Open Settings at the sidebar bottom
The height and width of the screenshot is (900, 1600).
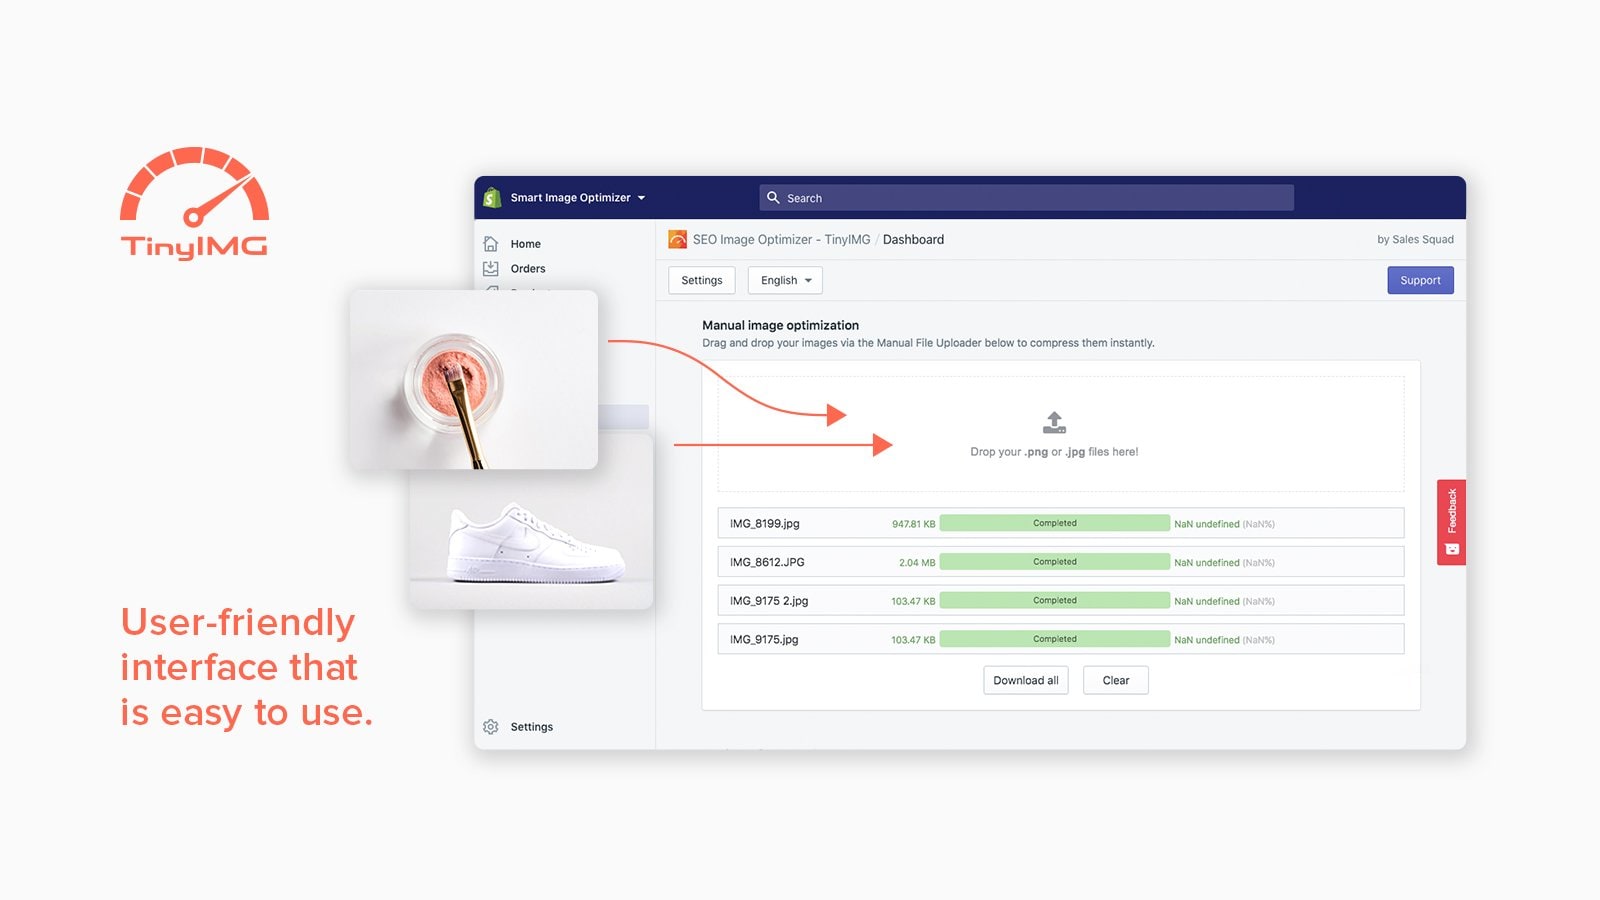(x=531, y=727)
